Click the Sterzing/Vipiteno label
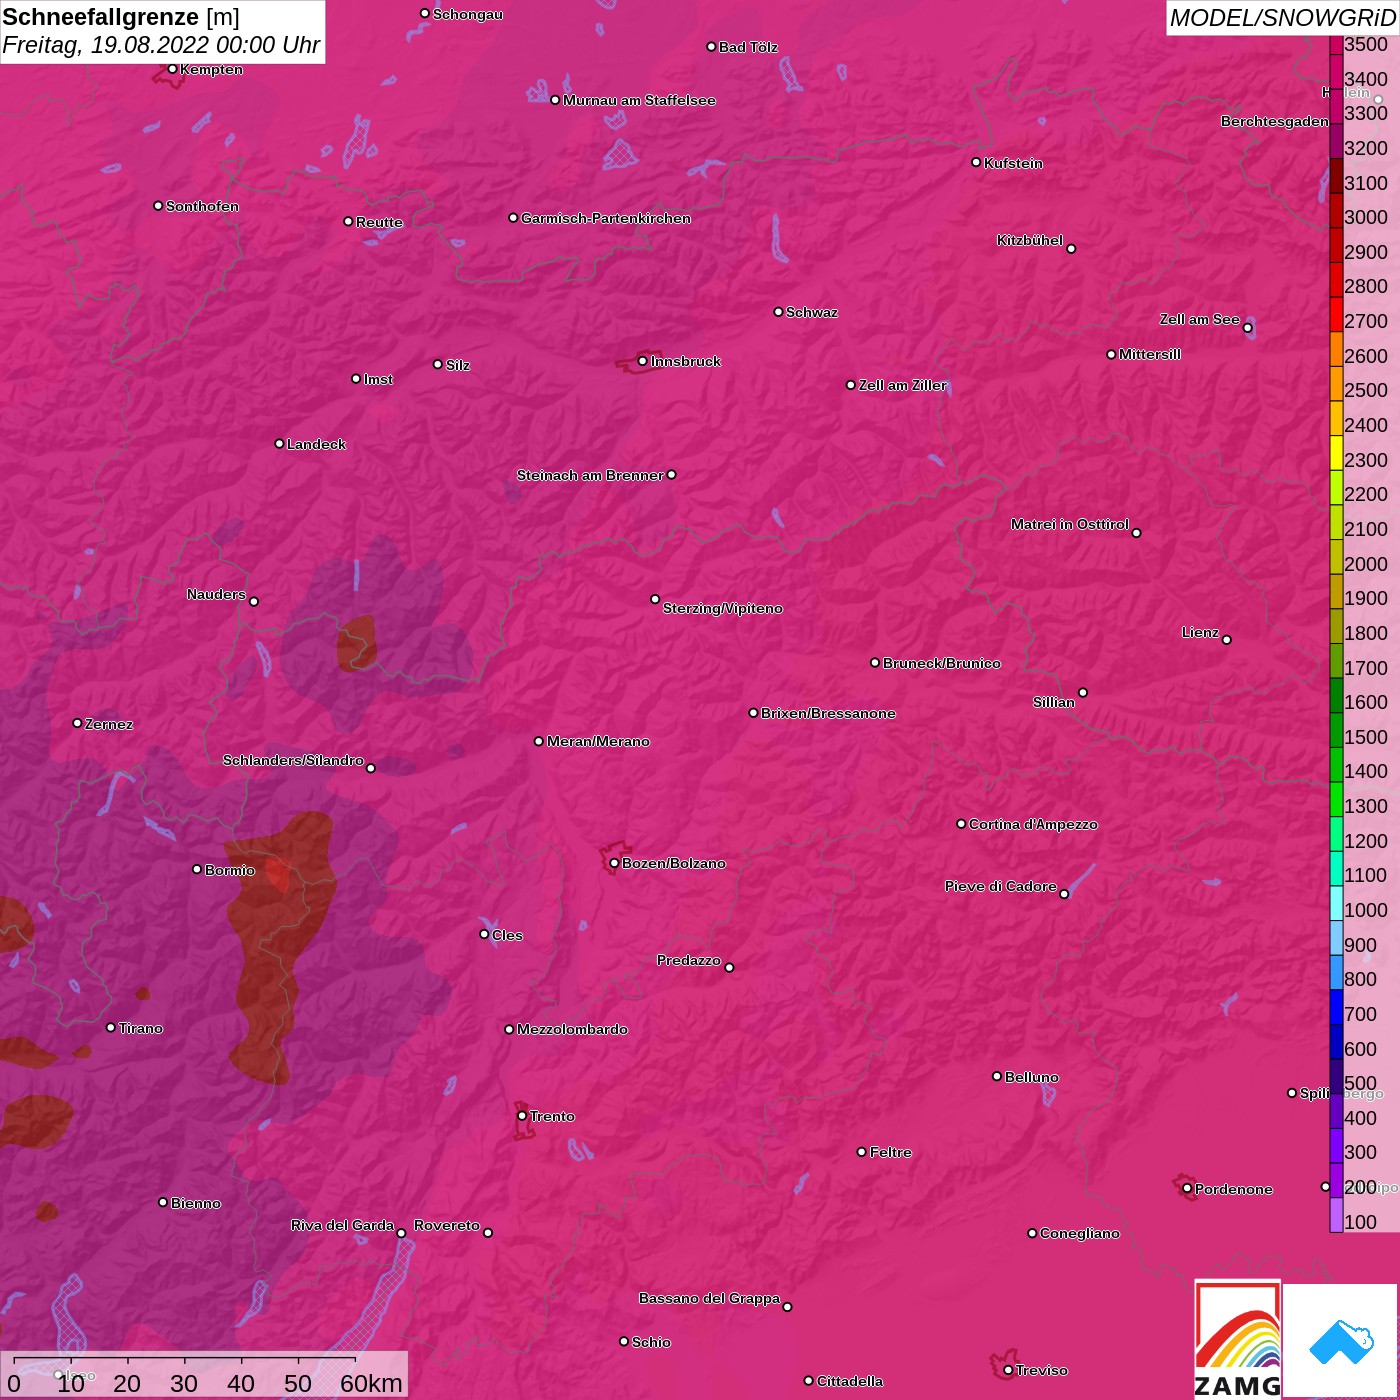 (723, 608)
